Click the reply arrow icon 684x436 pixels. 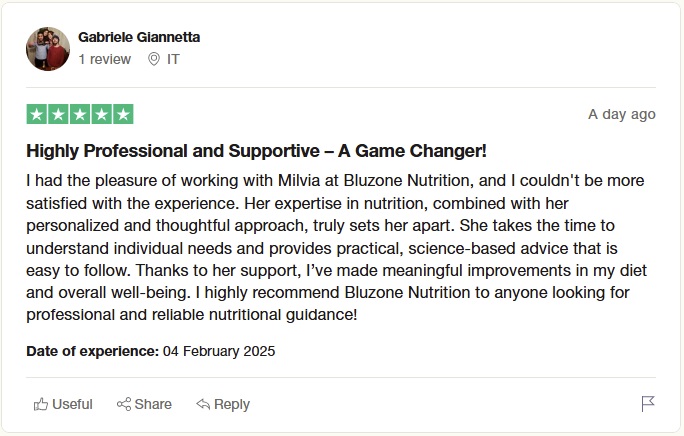click(203, 404)
